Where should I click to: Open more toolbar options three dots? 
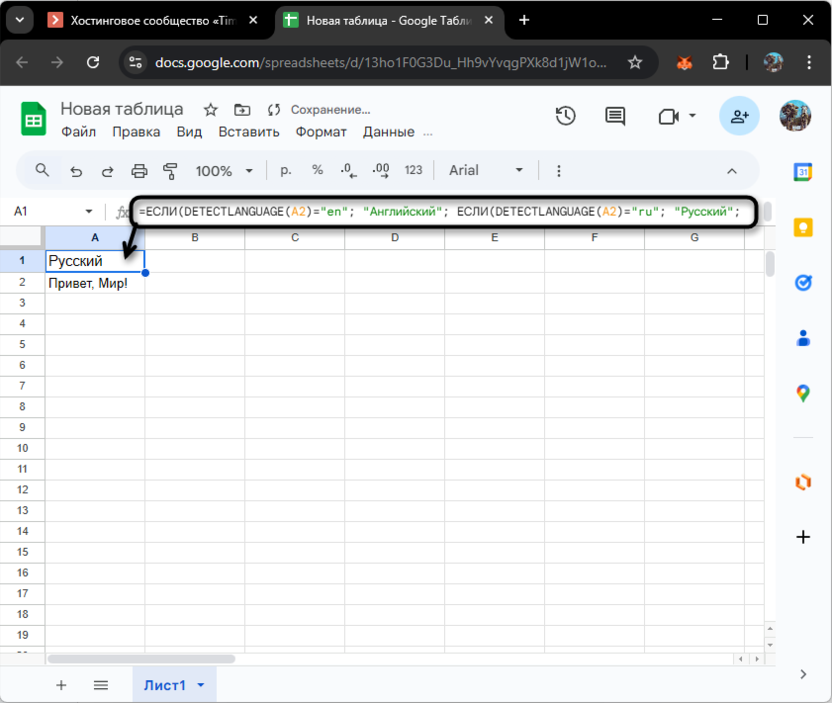(x=558, y=171)
